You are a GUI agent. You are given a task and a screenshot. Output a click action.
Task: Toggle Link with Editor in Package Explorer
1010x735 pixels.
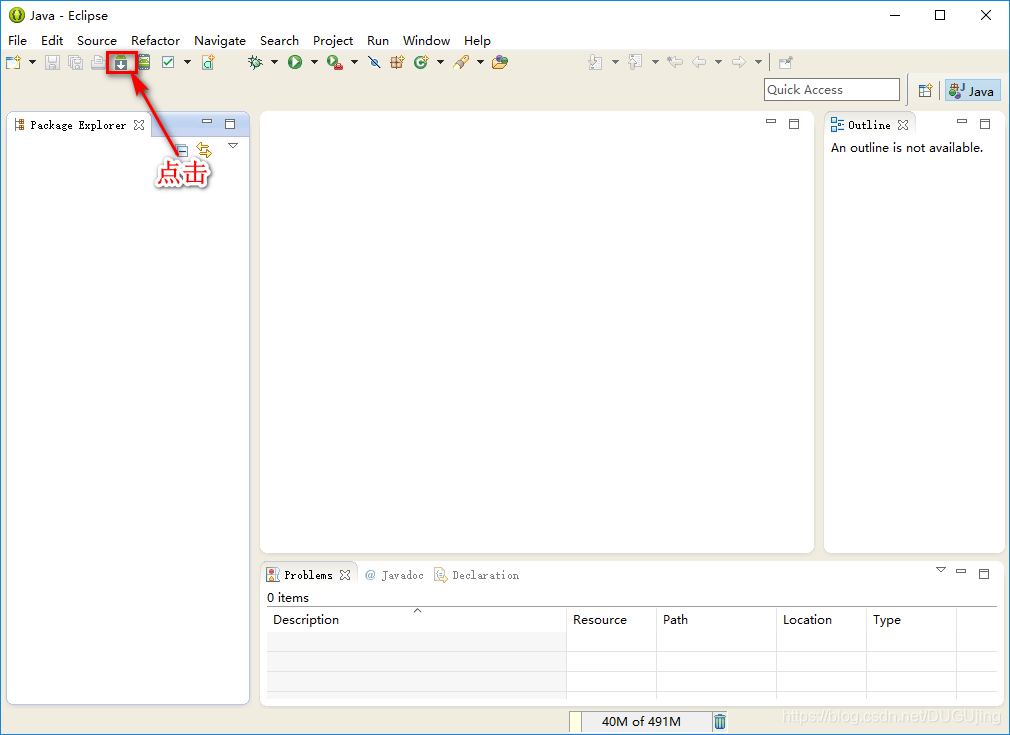tap(204, 150)
